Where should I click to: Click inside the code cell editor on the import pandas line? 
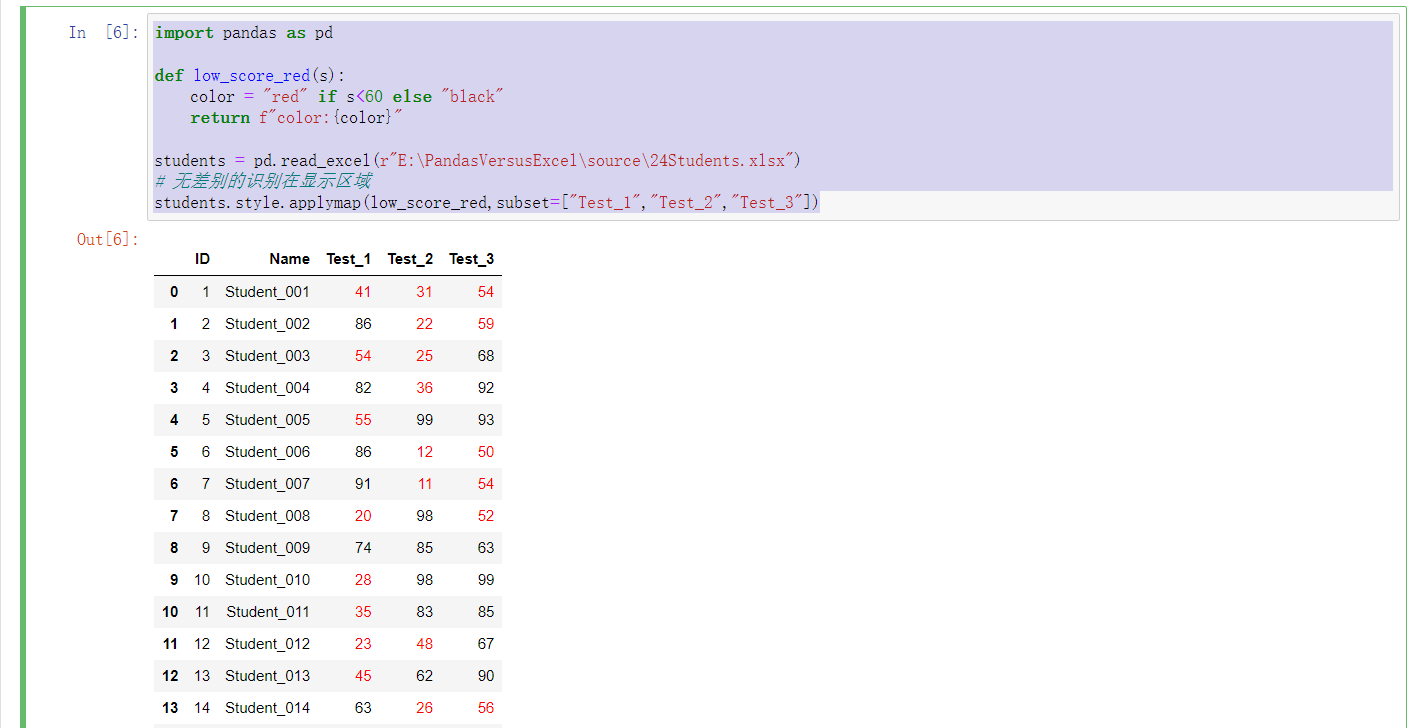coord(244,33)
